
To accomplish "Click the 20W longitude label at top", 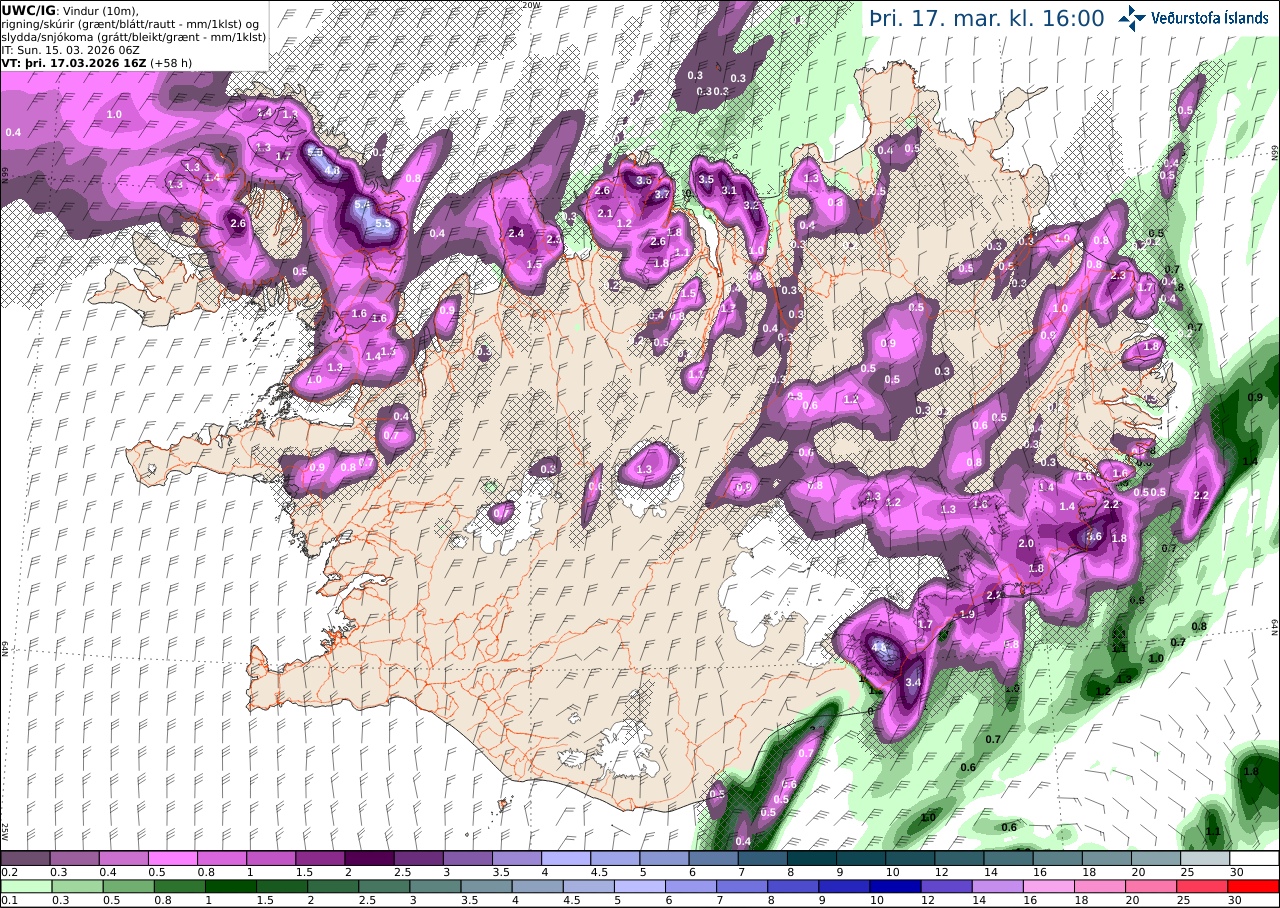I will [x=532, y=5].
